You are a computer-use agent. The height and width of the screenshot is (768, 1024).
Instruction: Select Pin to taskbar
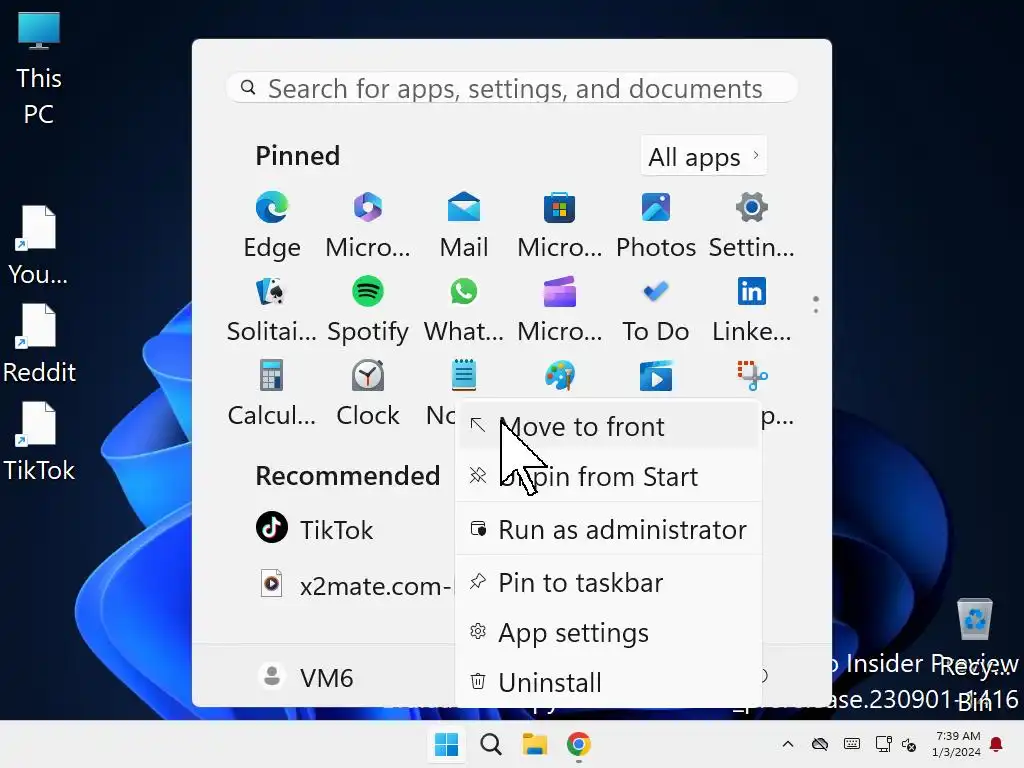click(x=609, y=583)
